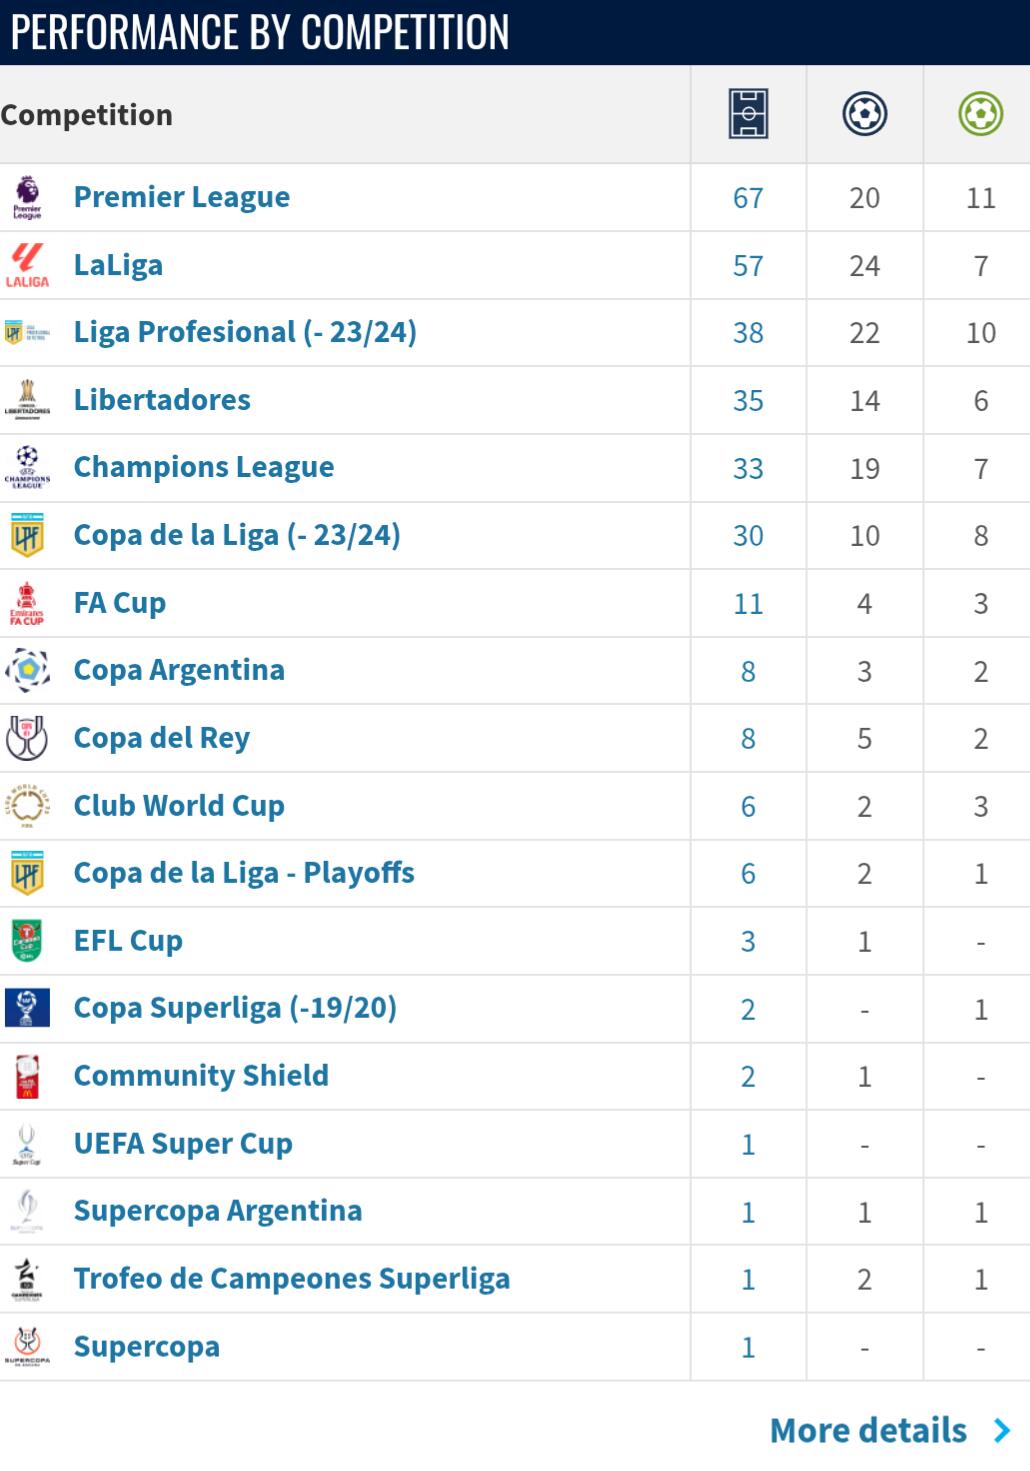1030x1471 pixels.
Task: Open Trofeo de Campeones Superliga link
Action: tap(292, 1279)
